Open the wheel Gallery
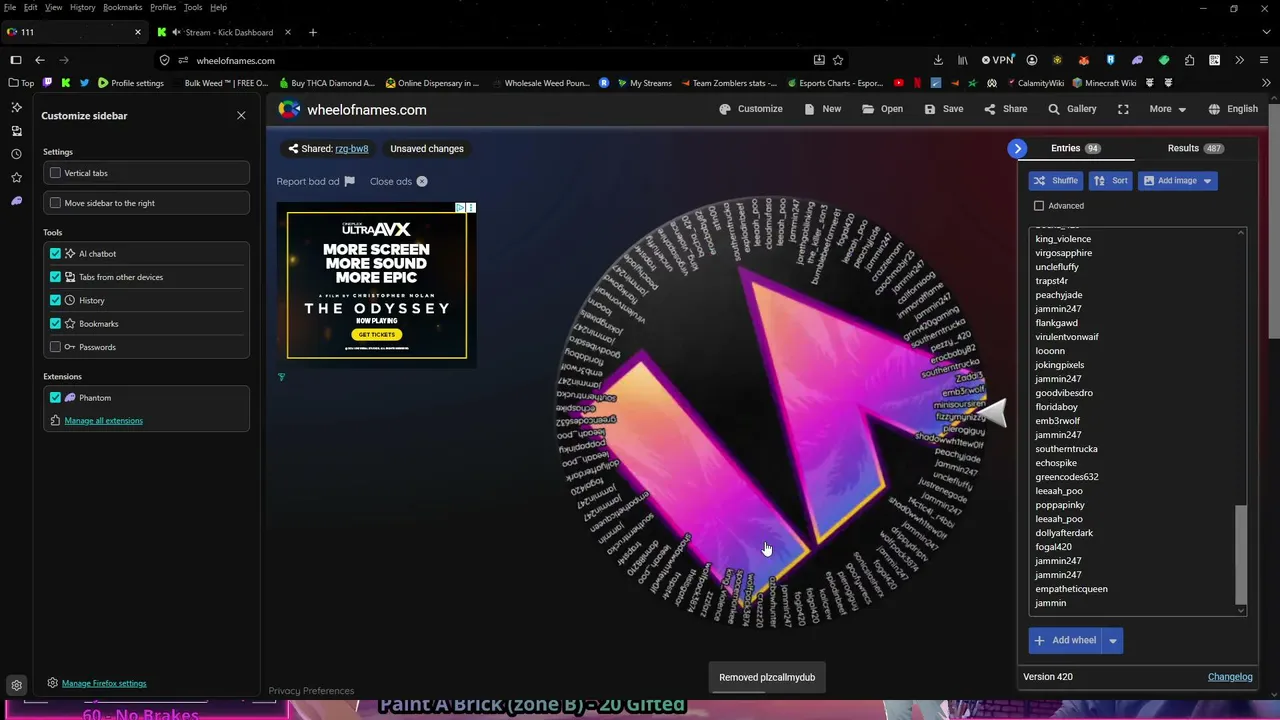 click(1072, 109)
